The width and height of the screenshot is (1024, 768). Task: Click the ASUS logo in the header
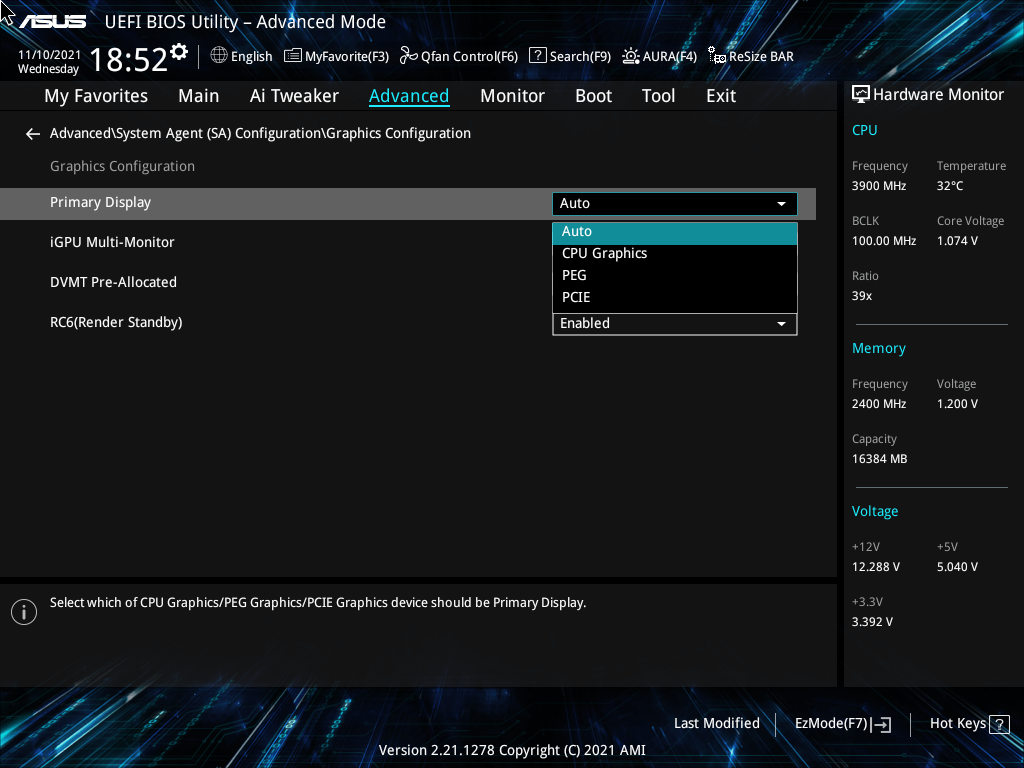52,22
